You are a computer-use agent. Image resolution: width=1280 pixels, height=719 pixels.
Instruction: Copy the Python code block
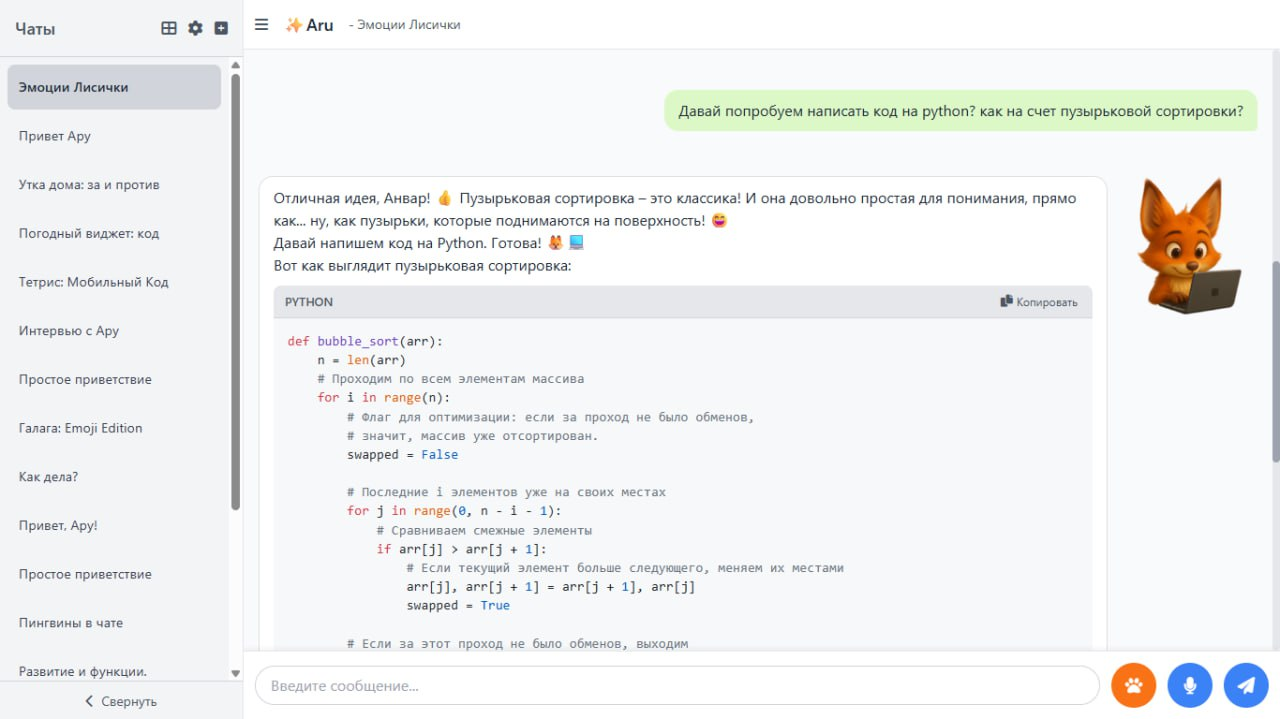tap(1039, 302)
